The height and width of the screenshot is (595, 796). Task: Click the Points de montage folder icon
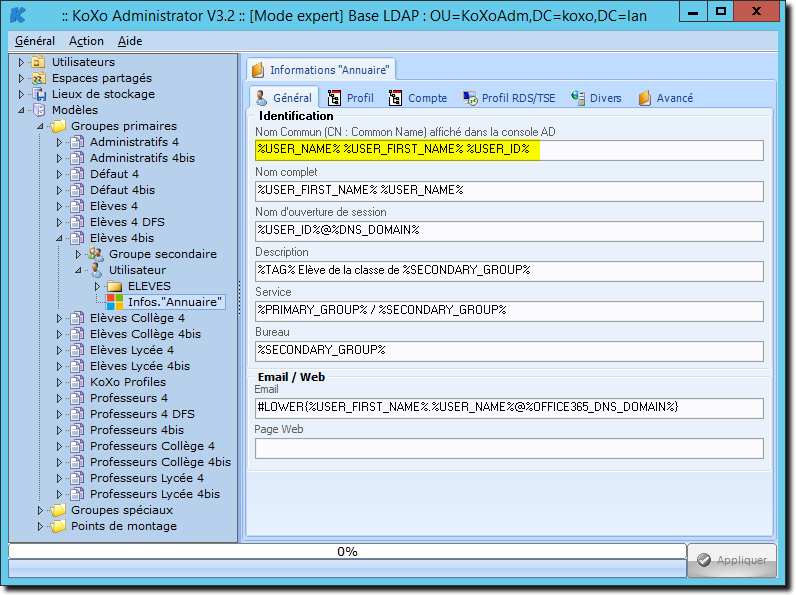[58, 526]
